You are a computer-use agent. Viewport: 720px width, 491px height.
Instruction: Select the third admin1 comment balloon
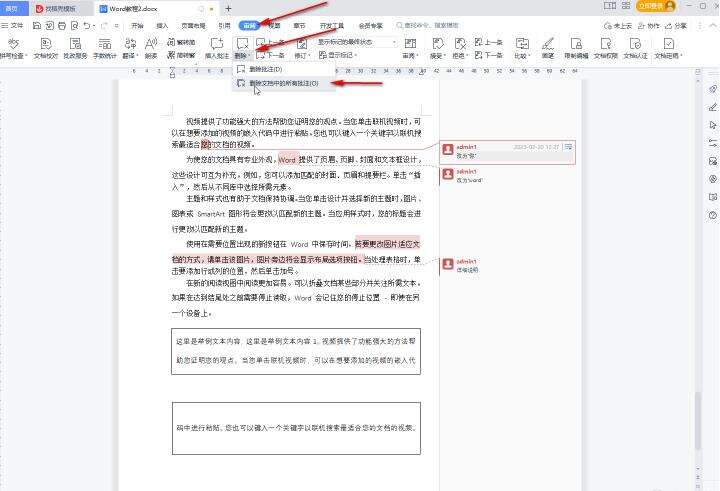(x=508, y=265)
